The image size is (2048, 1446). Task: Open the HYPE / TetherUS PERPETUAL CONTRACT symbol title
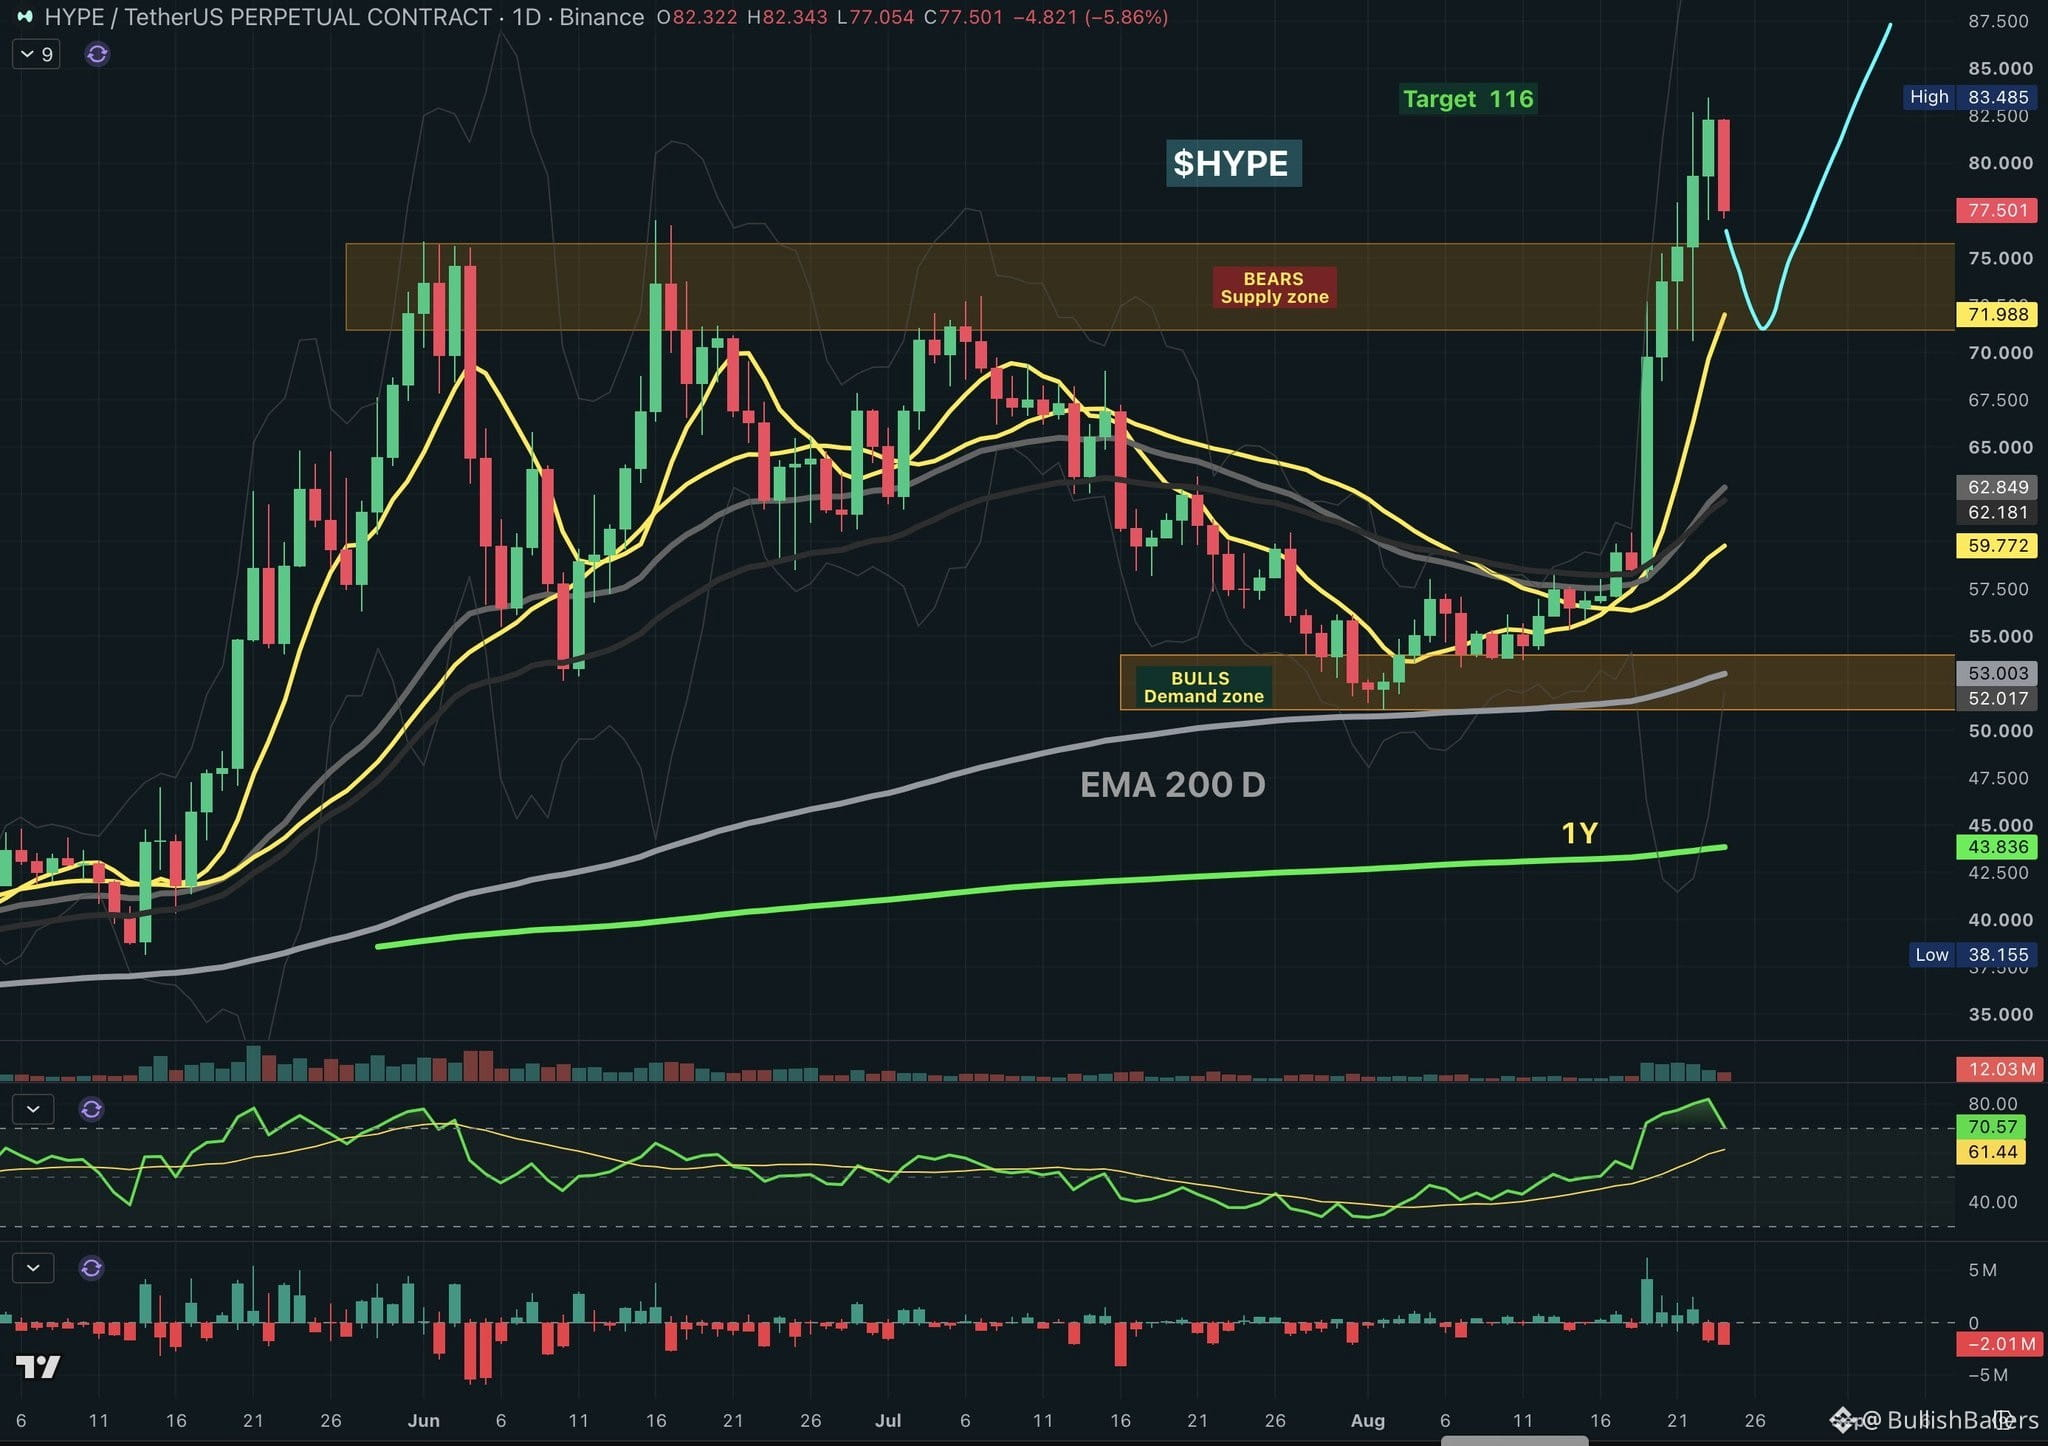(268, 17)
